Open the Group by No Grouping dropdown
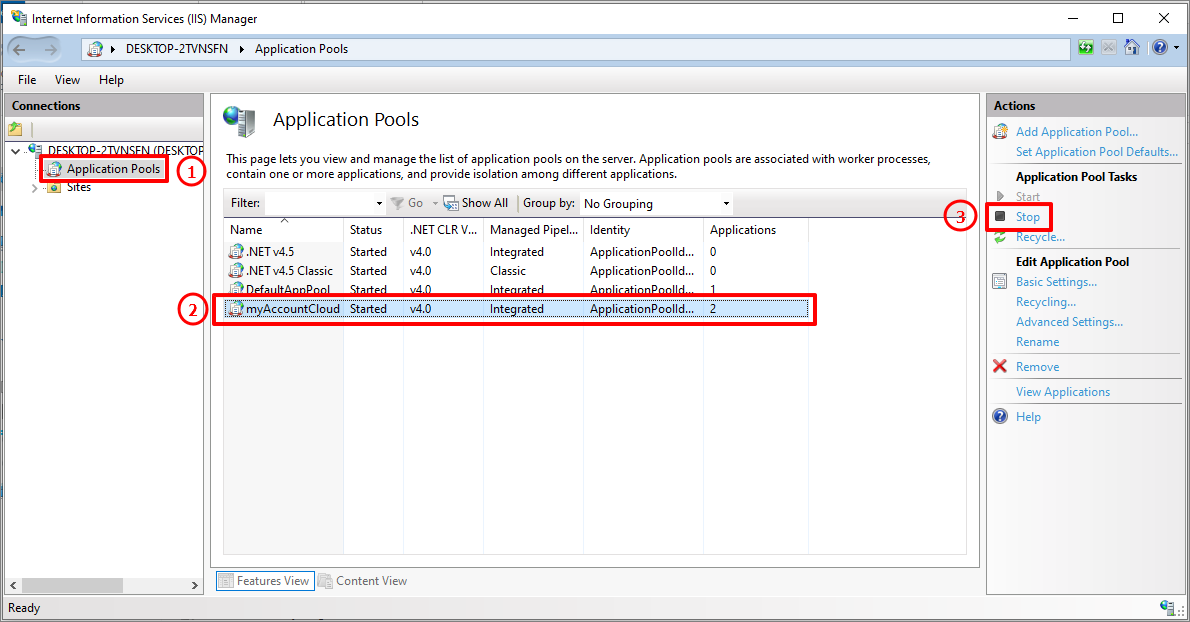Image resolution: width=1190 pixels, height=622 pixels. click(x=656, y=203)
